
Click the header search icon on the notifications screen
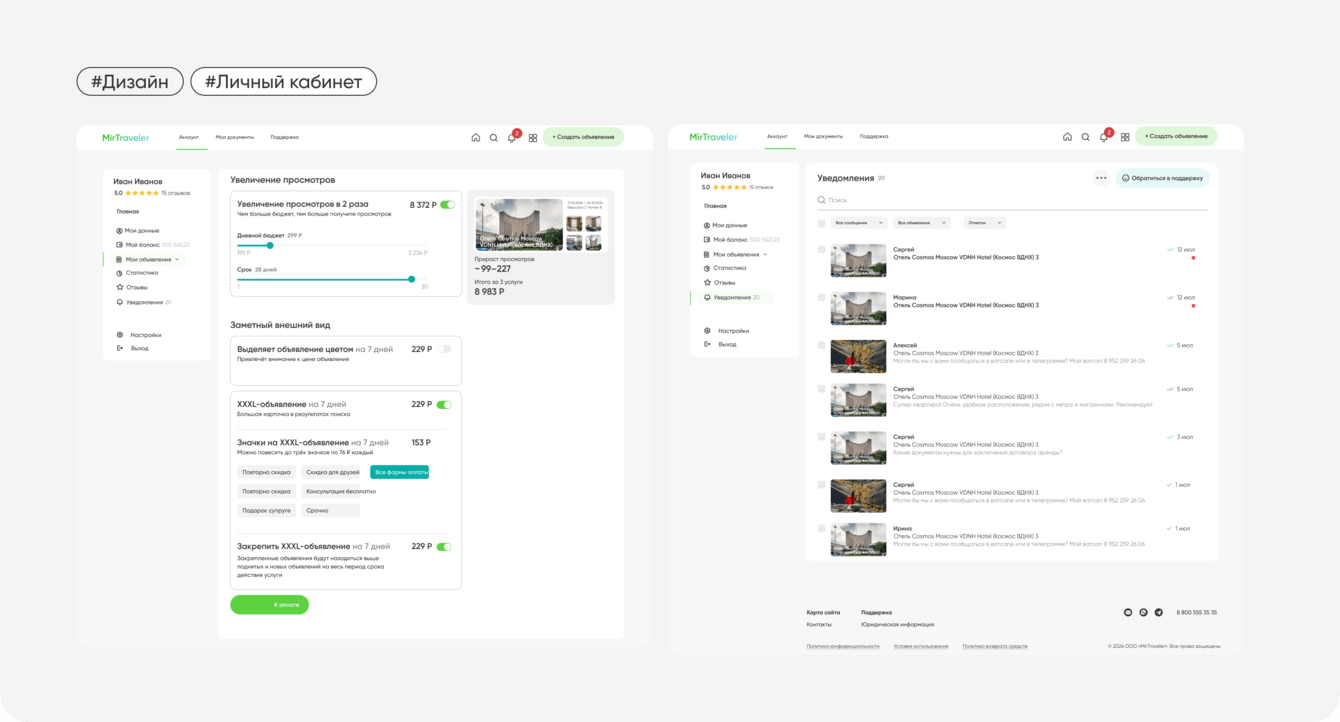pos(1085,137)
